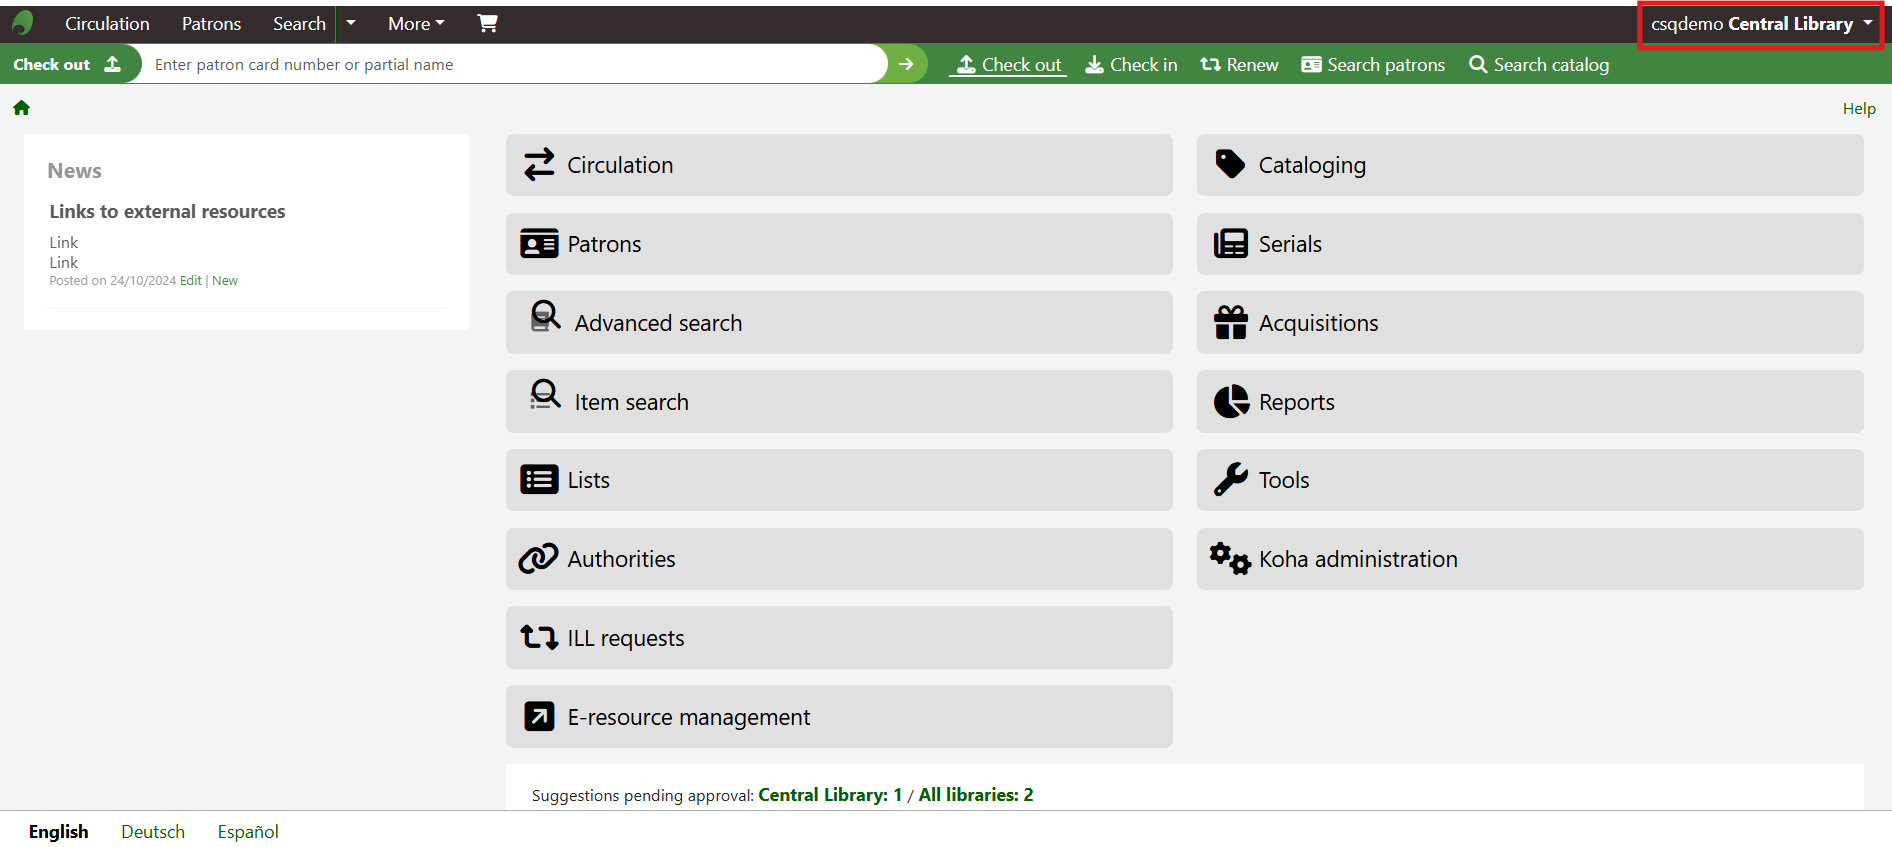Submit checkout with the arrow button
1892x847 pixels.
coord(906,64)
